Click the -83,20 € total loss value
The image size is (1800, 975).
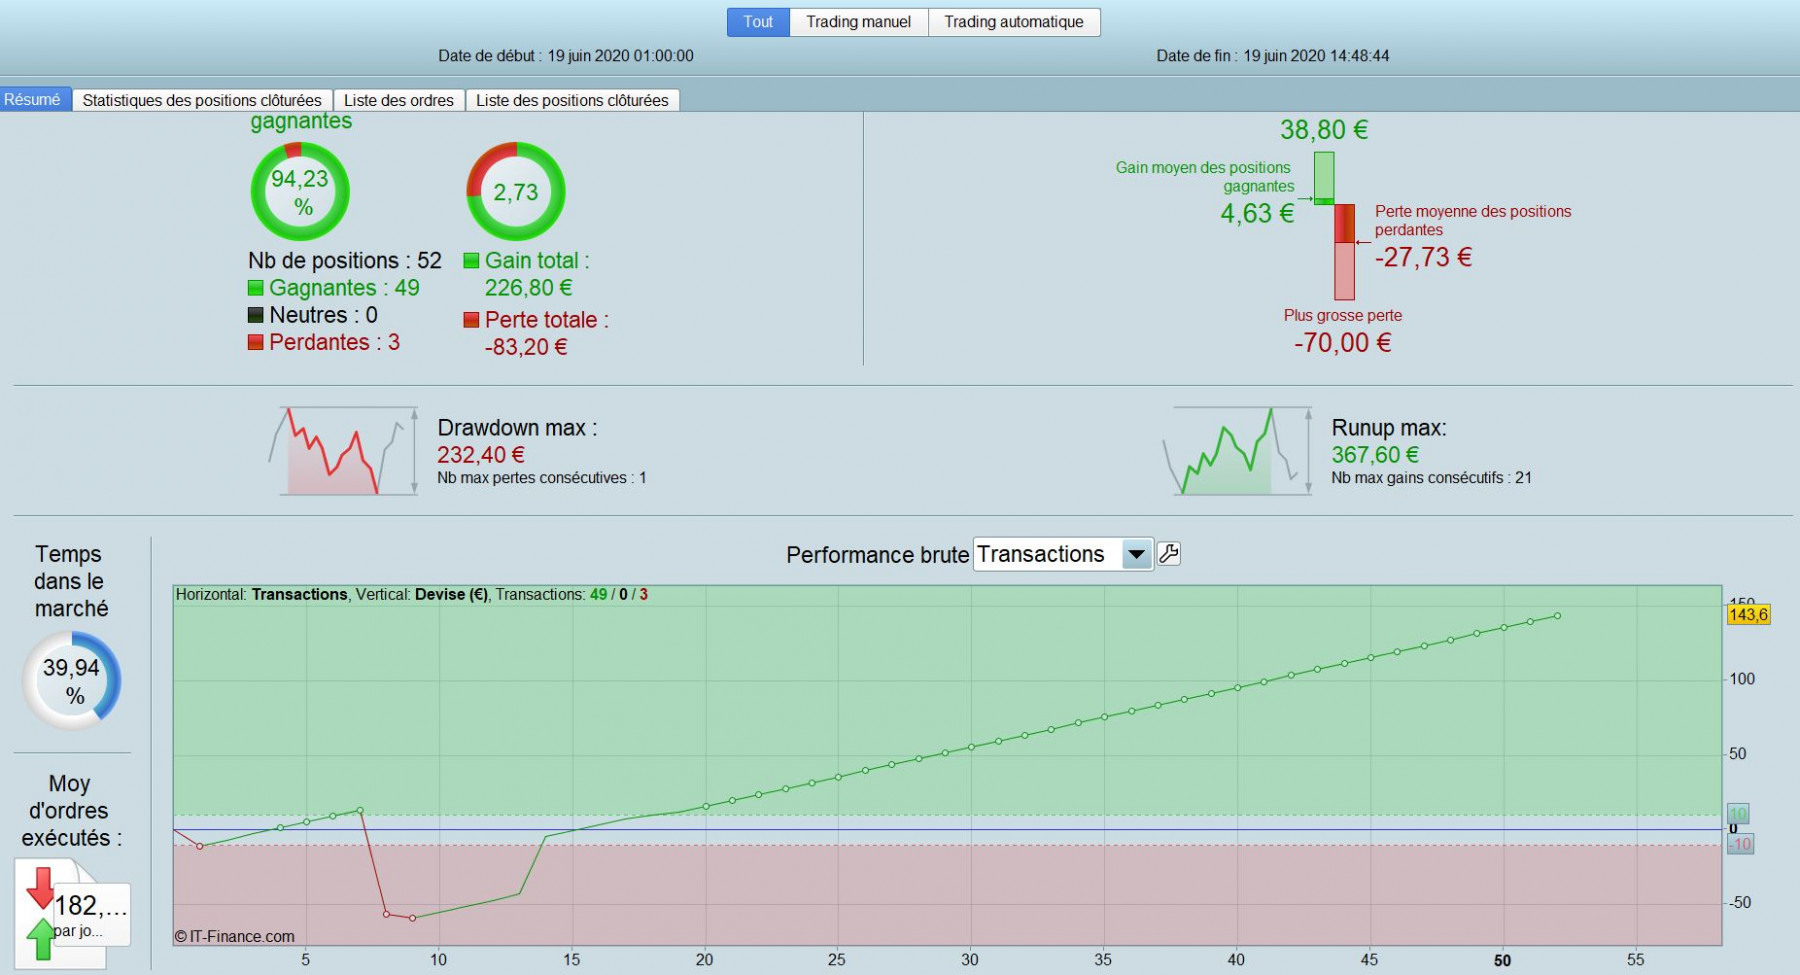(x=526, y=347)
